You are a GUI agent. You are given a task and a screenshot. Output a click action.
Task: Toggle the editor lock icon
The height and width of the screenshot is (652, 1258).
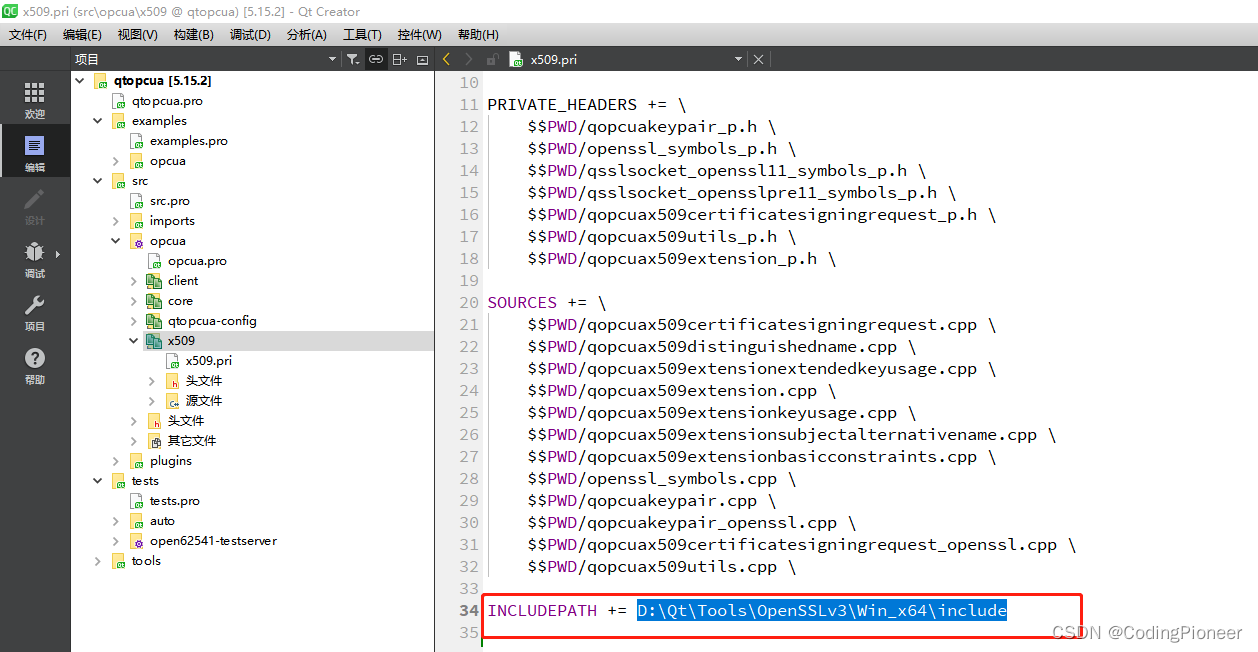tap(490, 59)
